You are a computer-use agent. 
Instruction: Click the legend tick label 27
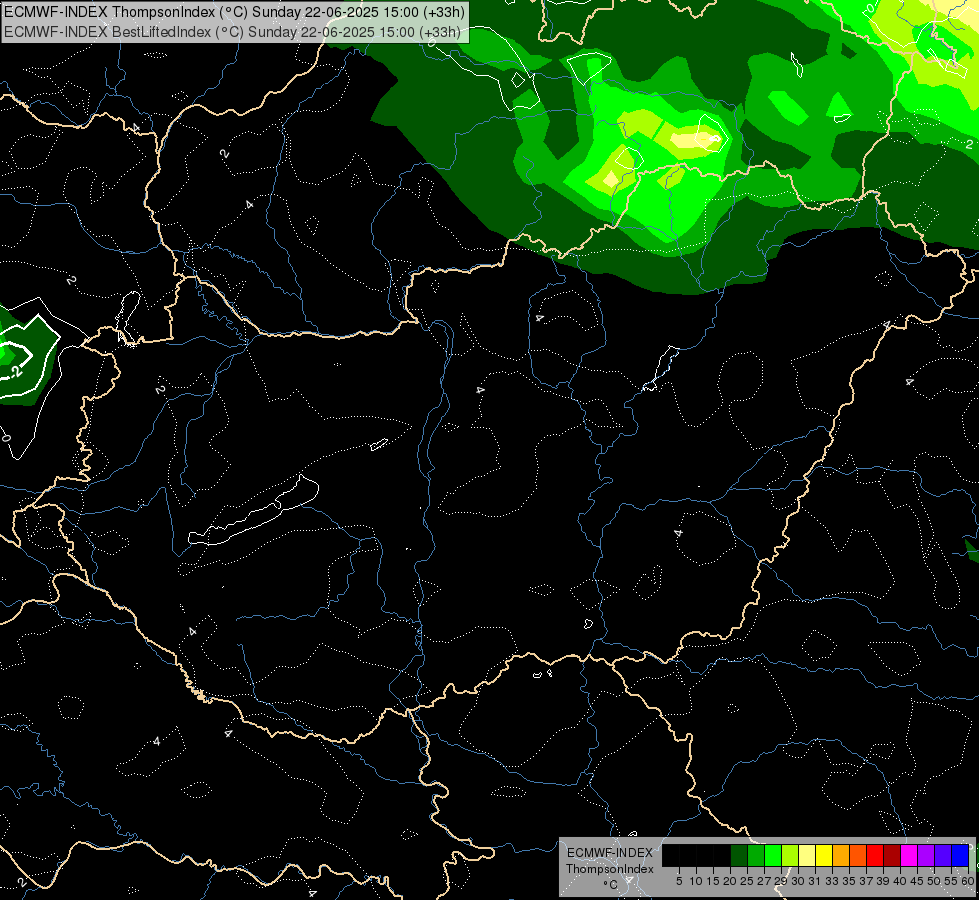coord(764,881)
